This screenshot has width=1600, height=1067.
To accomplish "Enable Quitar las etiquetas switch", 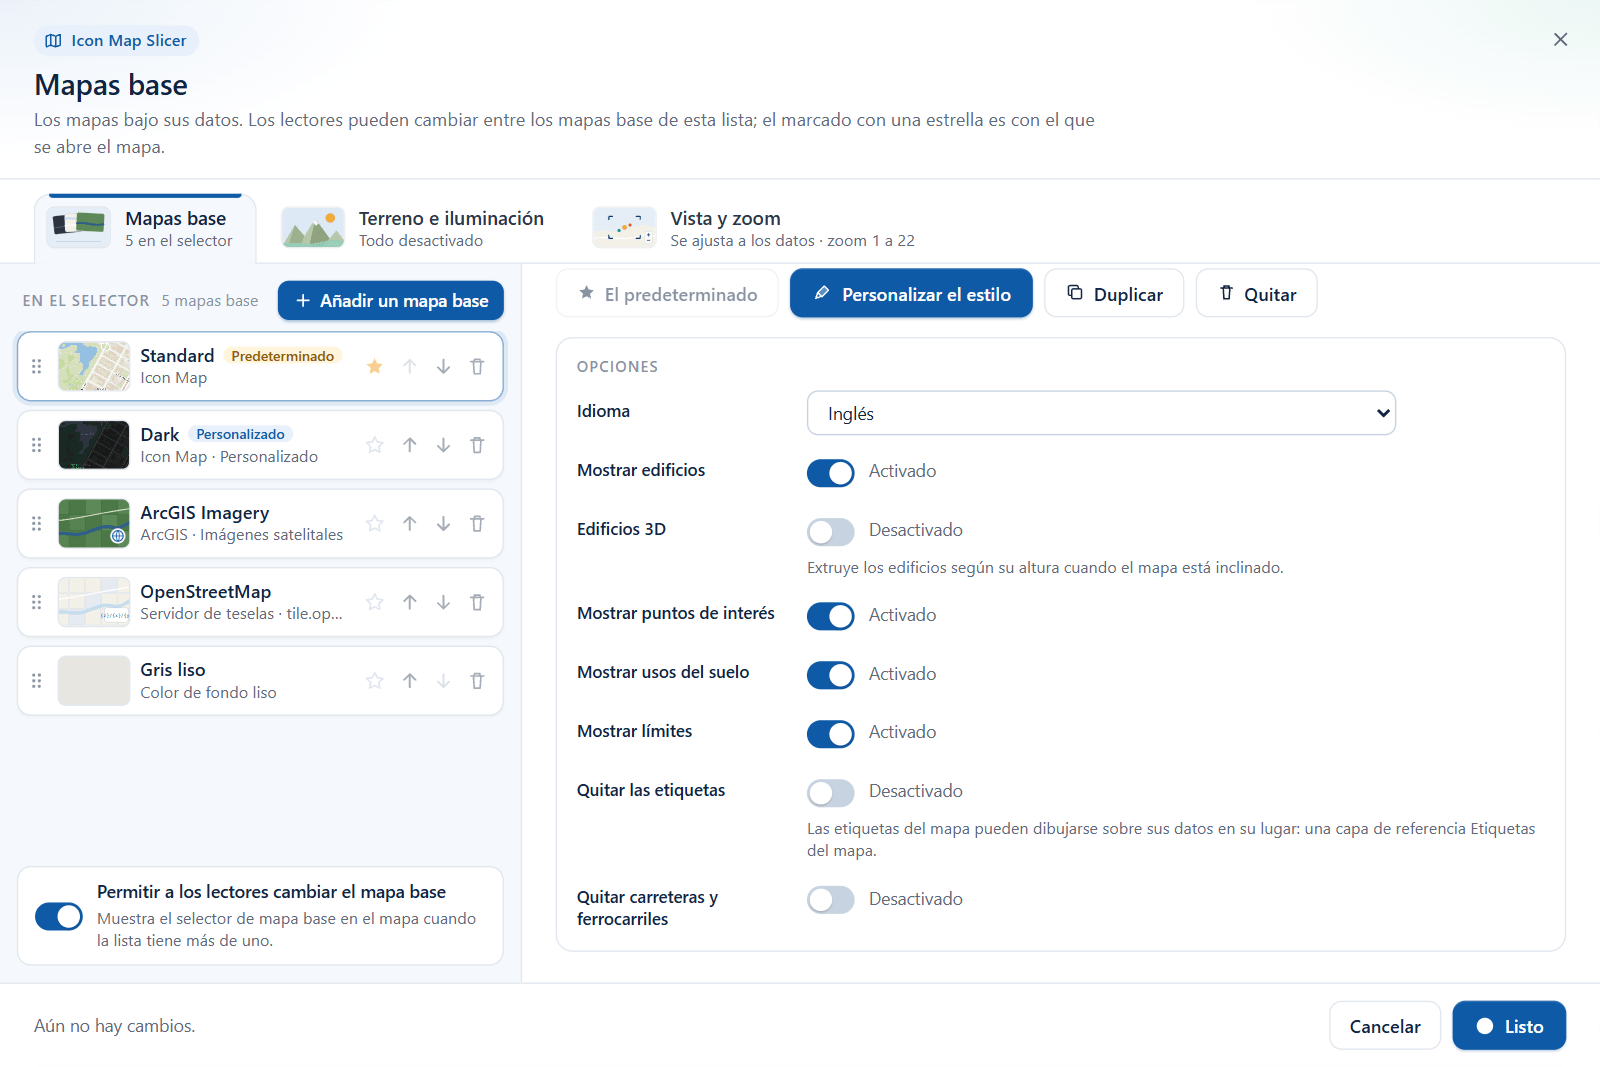I will pyautogui.click(x=831, y=792).
